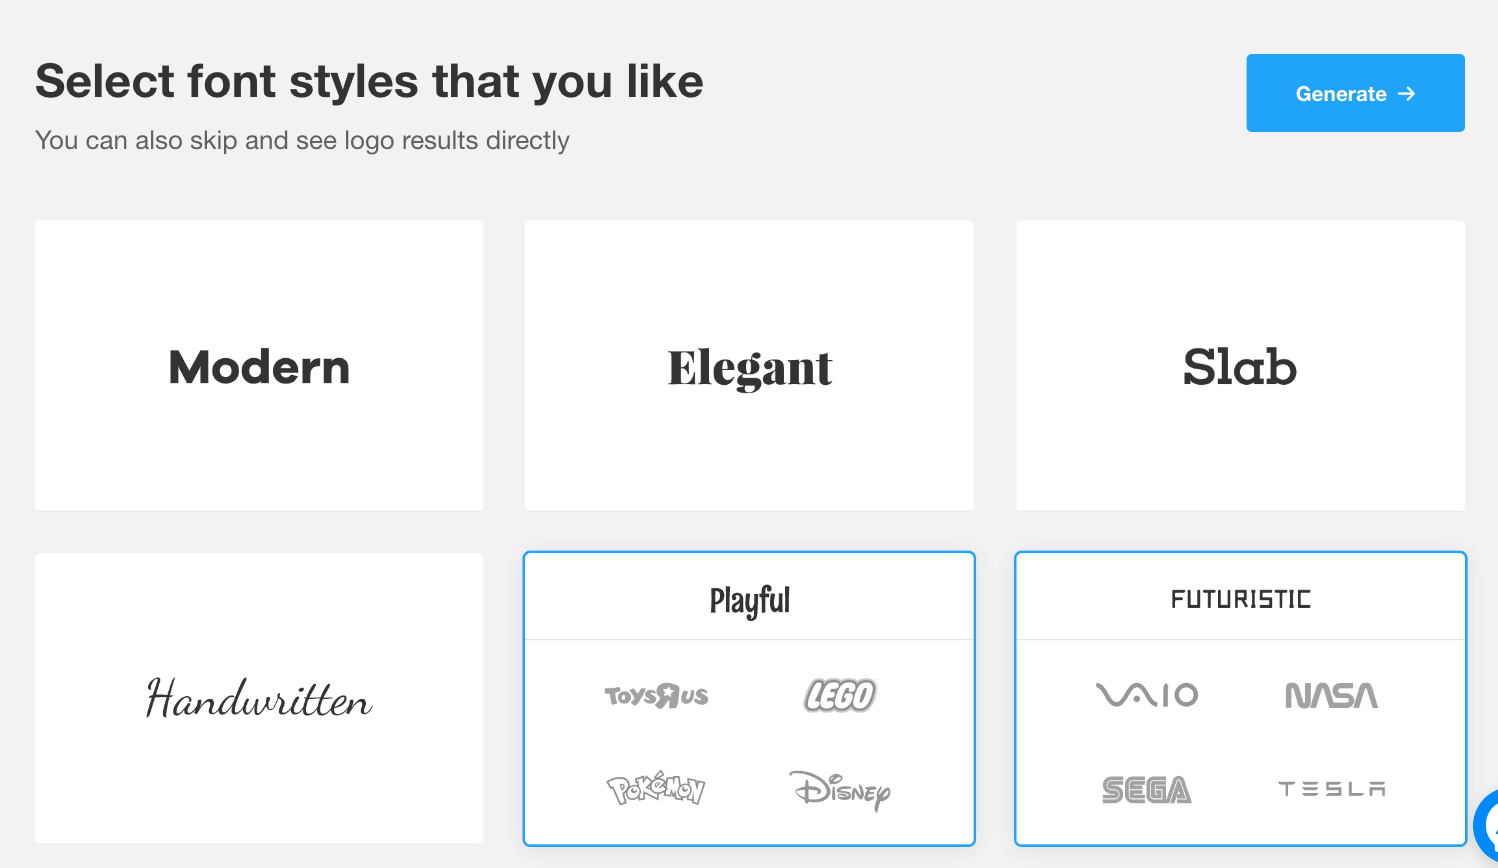The height and width of the screenshot is (868, 1498).
Task: Click the skip subtitle text
Action: coord(302,140)
